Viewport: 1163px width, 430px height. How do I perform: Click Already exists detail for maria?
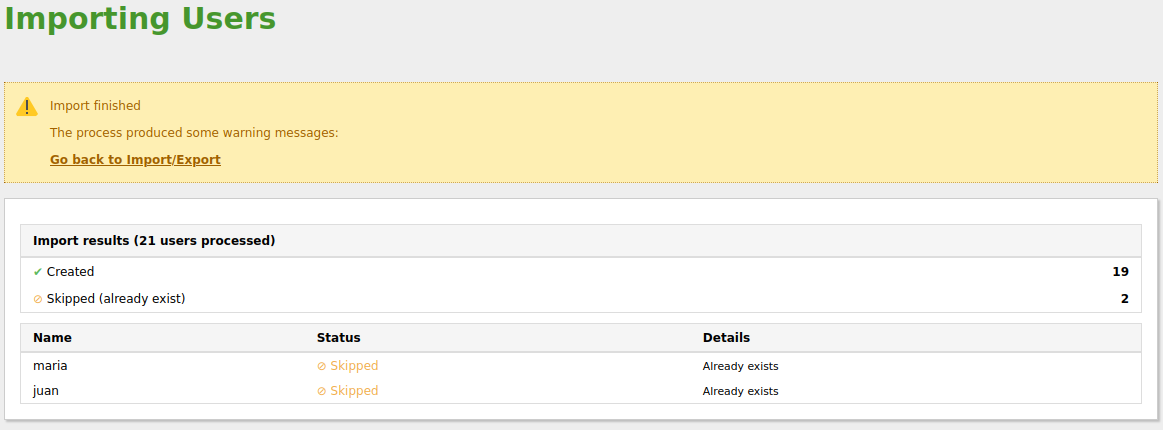point(740,366)
